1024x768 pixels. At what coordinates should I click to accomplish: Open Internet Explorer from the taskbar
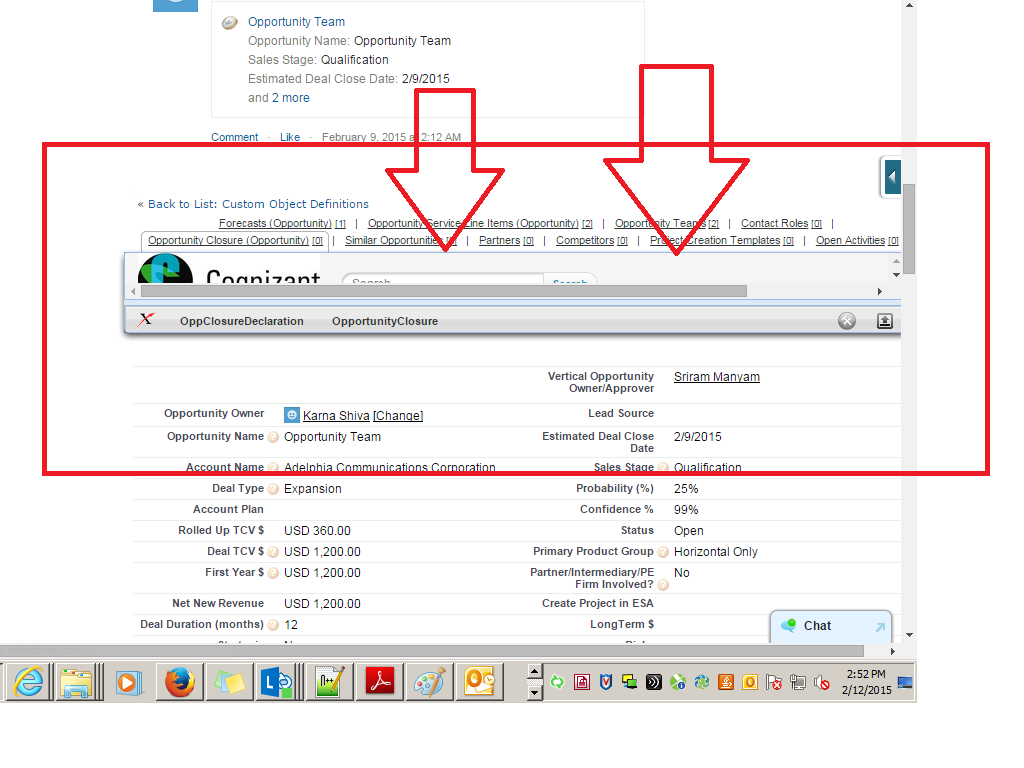coord(29,682)
